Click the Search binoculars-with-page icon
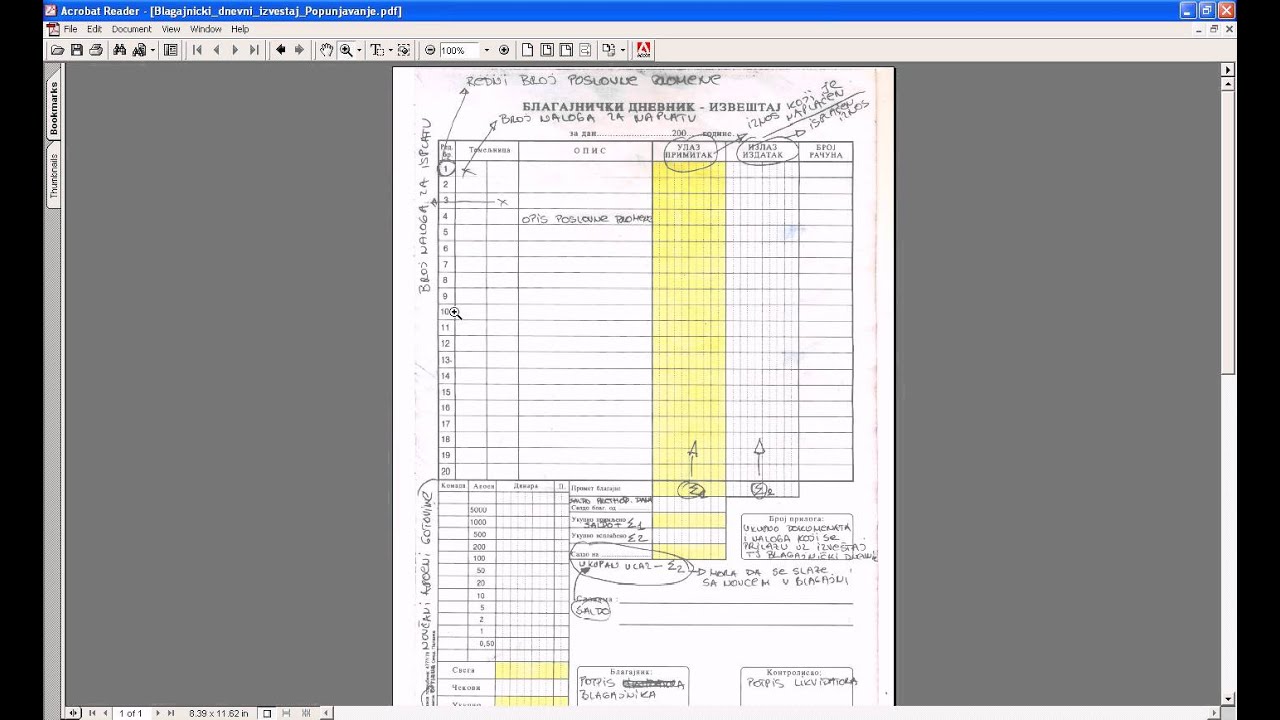 140,50
